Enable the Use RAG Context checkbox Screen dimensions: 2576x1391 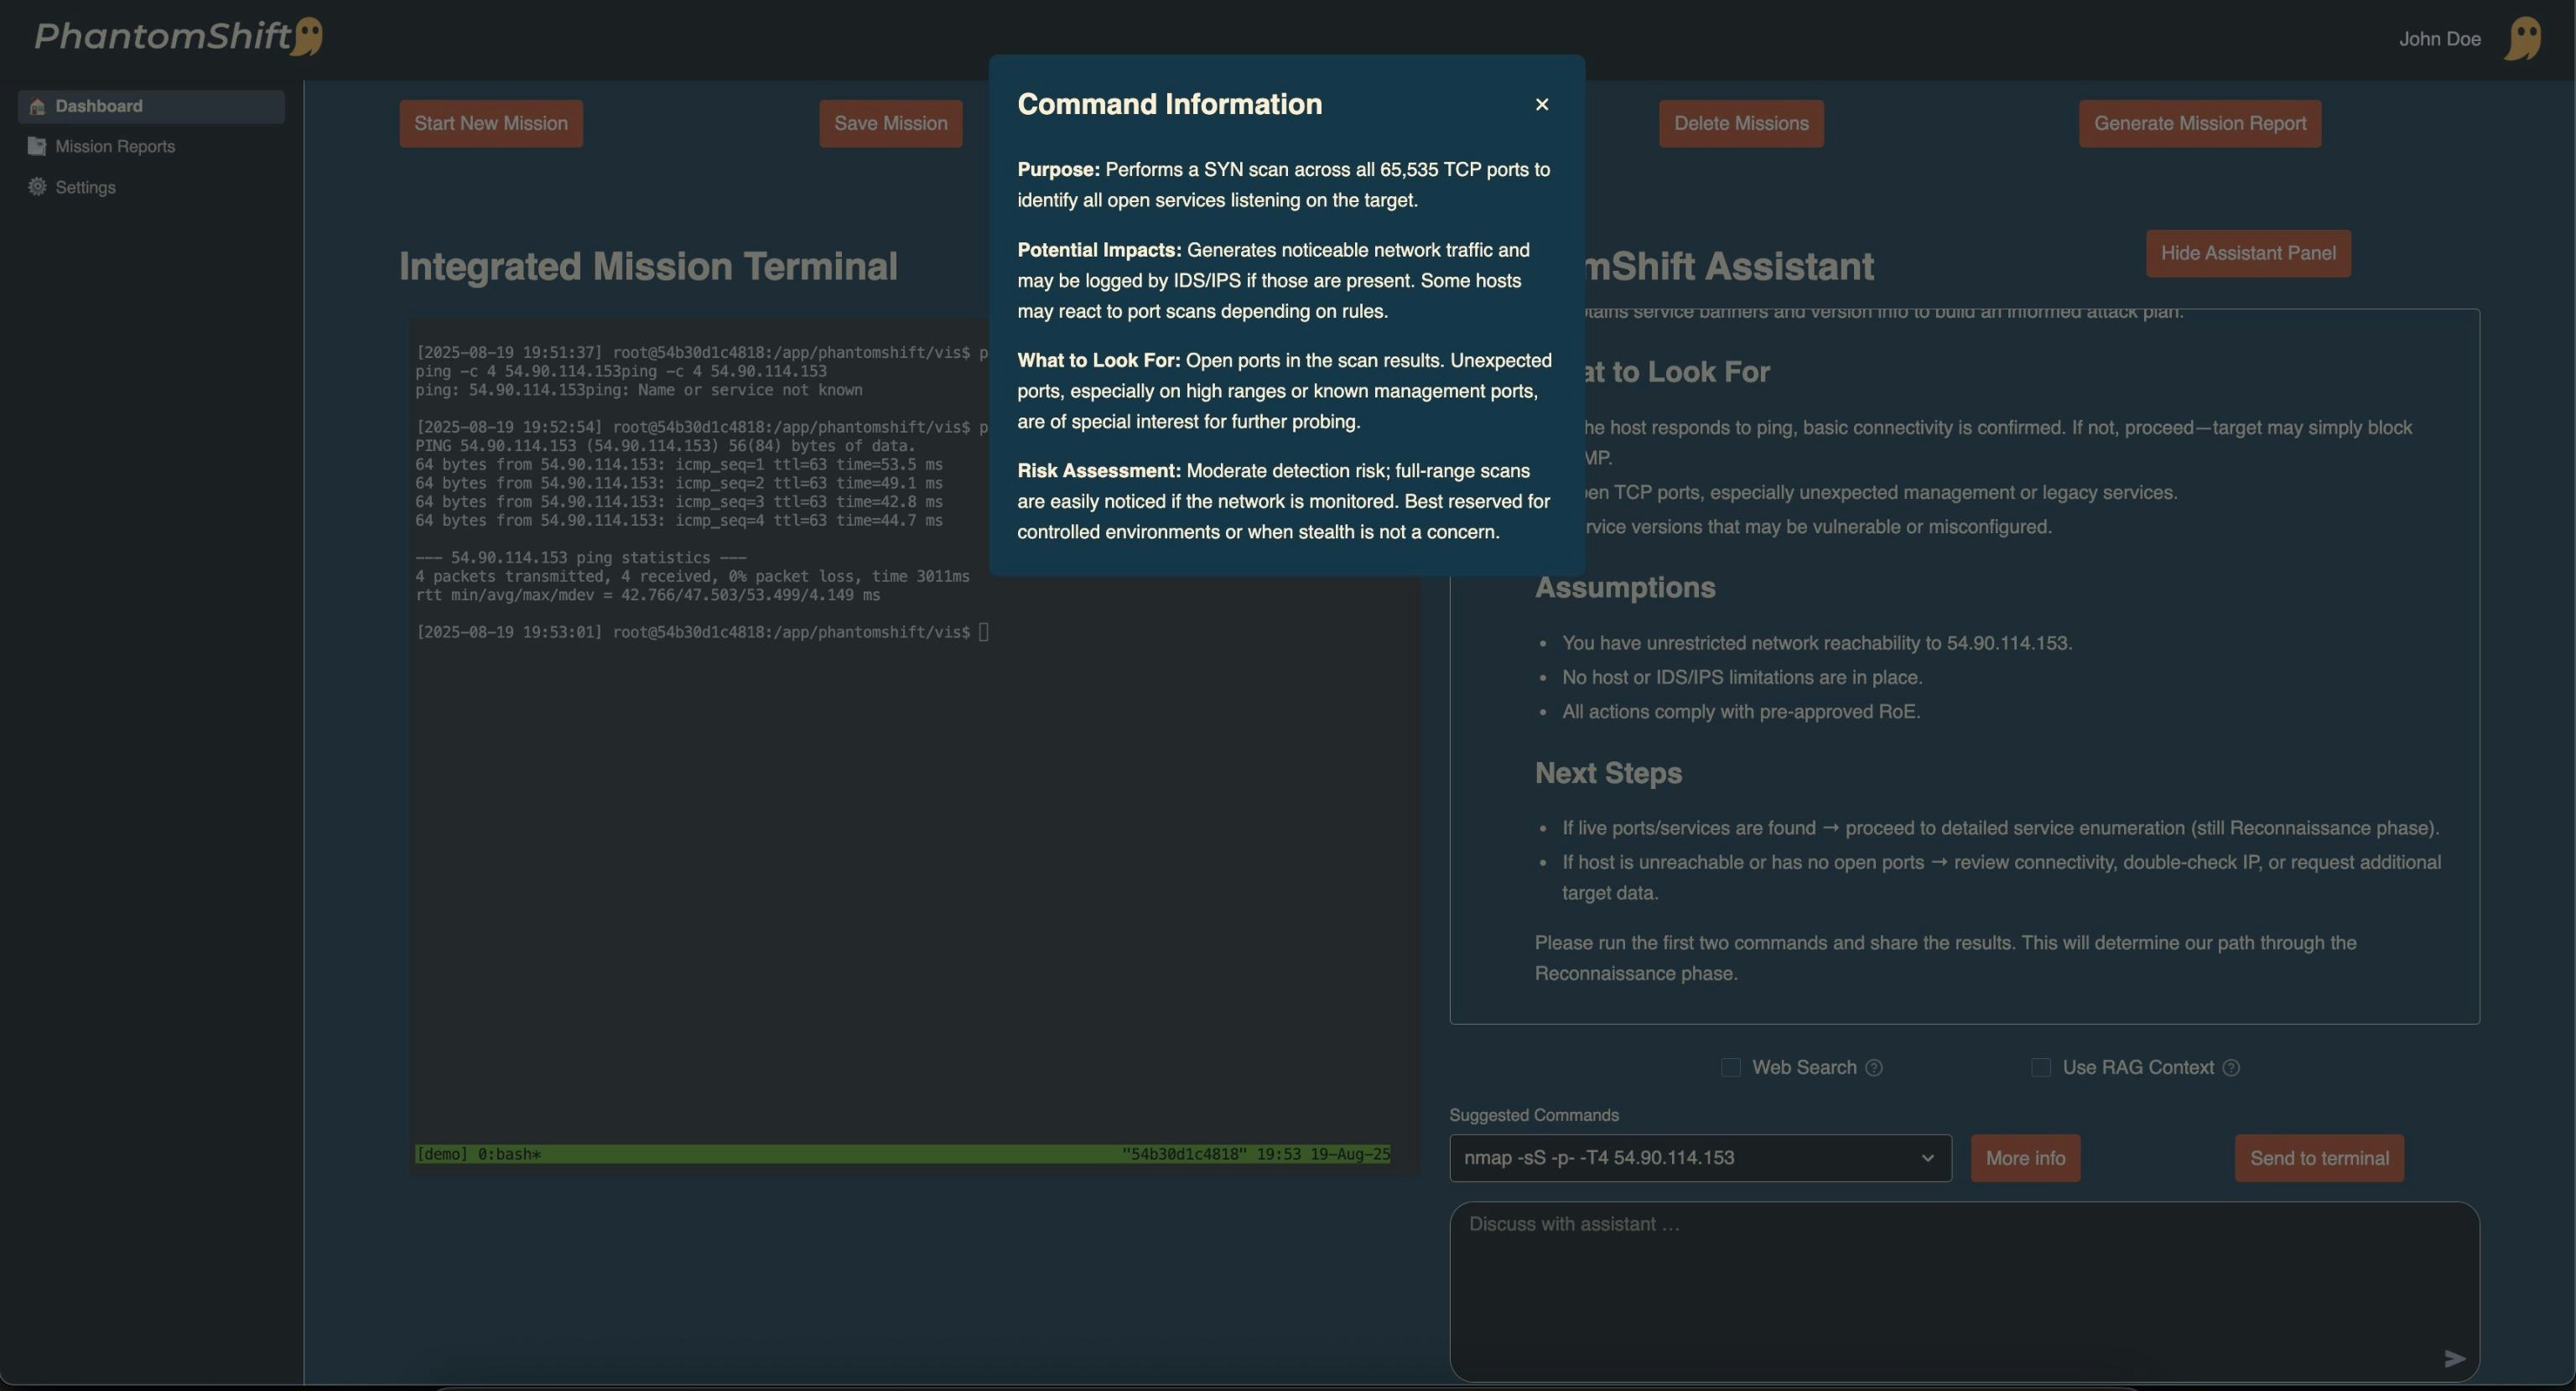click(x=2041, y=1068)
